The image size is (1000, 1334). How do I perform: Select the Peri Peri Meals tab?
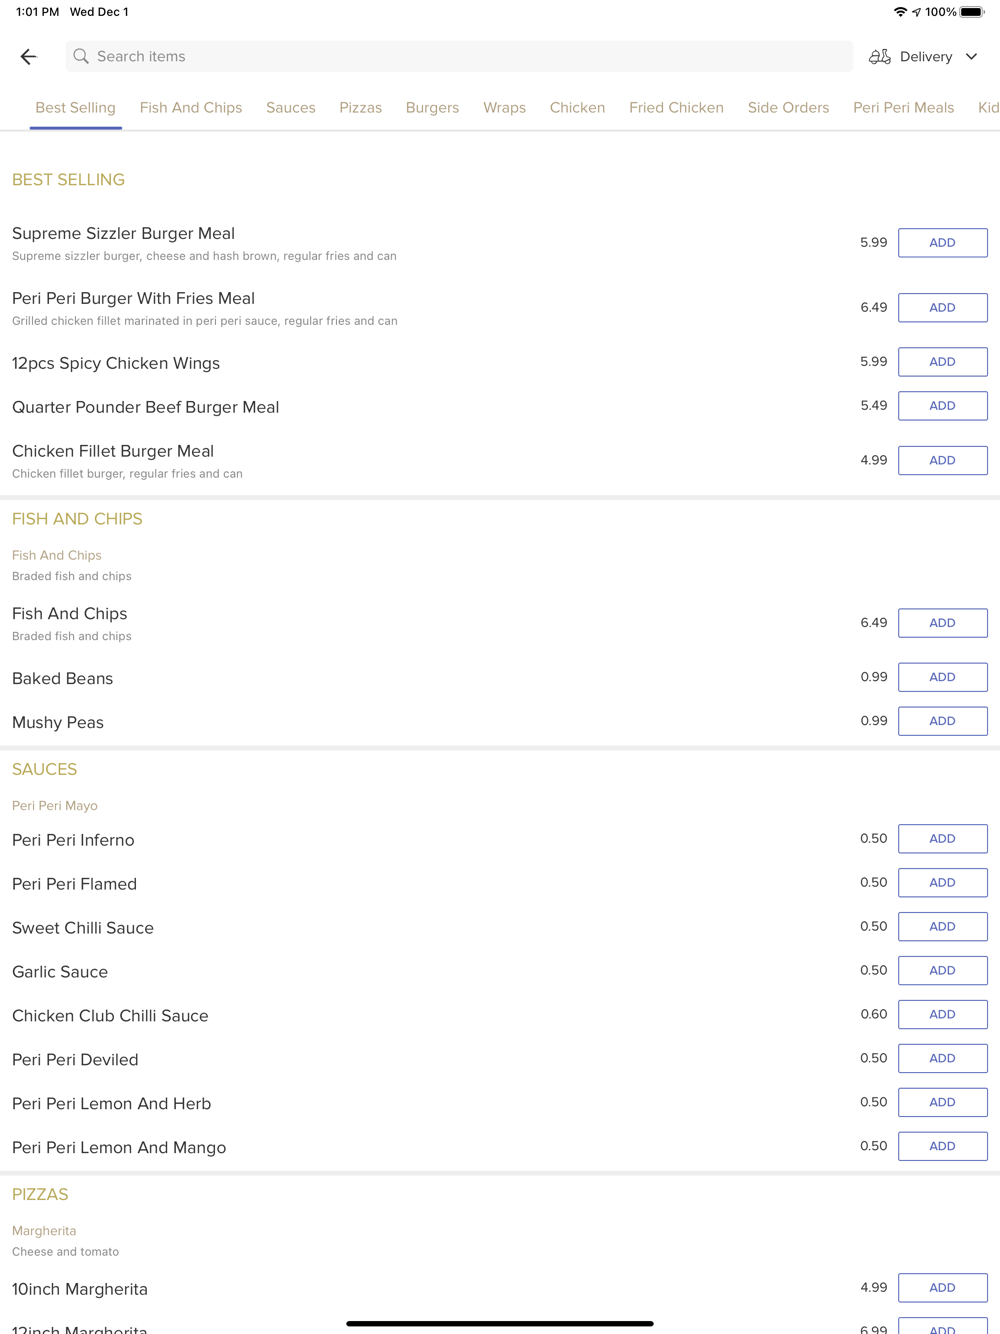click(x=903, y=108)
